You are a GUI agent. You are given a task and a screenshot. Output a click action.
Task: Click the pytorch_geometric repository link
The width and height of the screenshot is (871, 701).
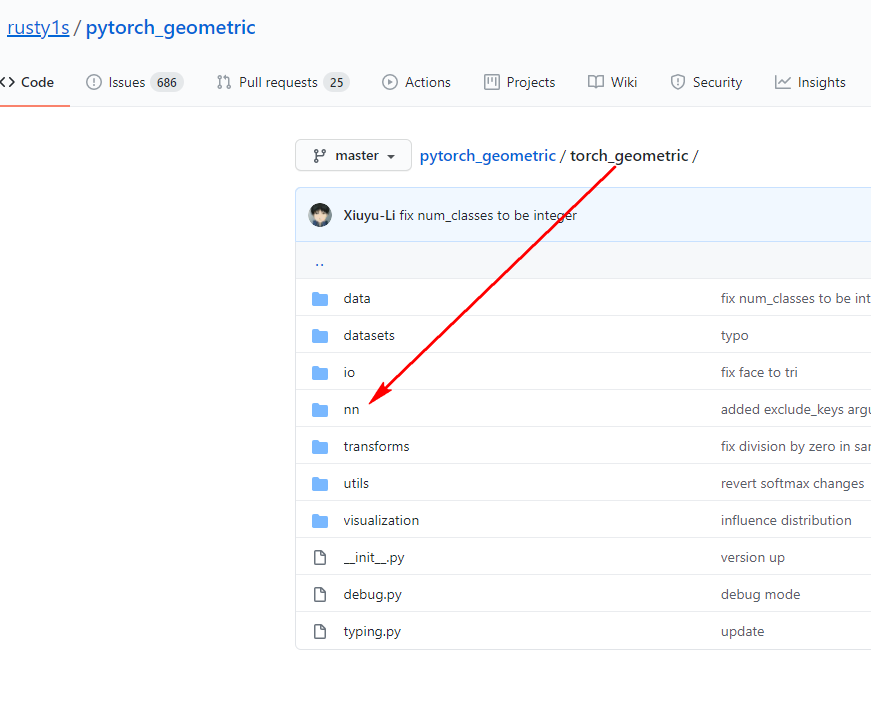click(x=170, y=27)
